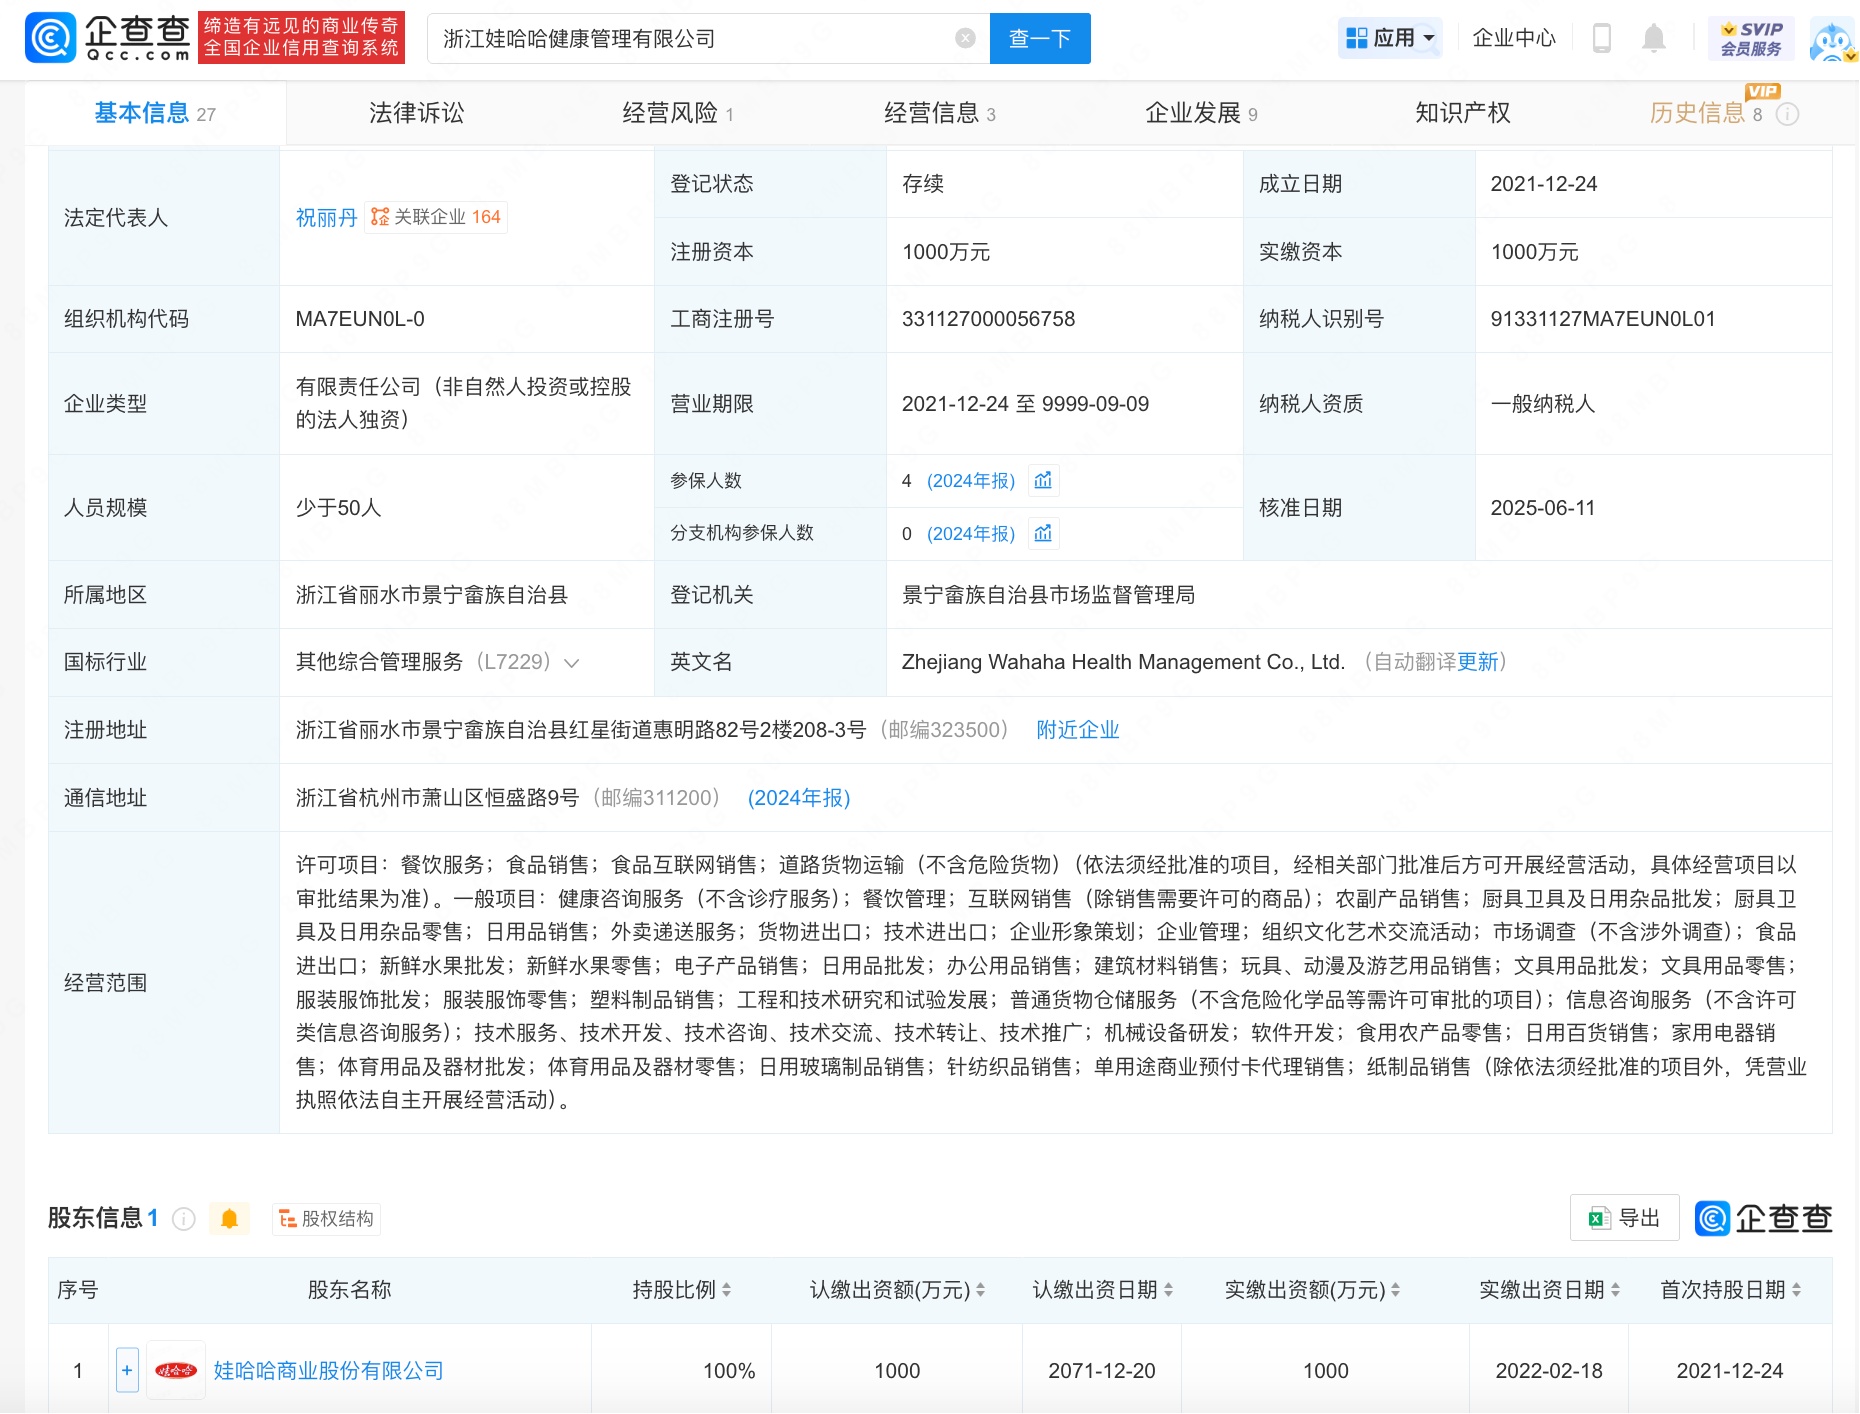Select the English name Zhejiang Wahaha text
1860x1414 pixels.
pyautogui.click(x=1123, y=662)
